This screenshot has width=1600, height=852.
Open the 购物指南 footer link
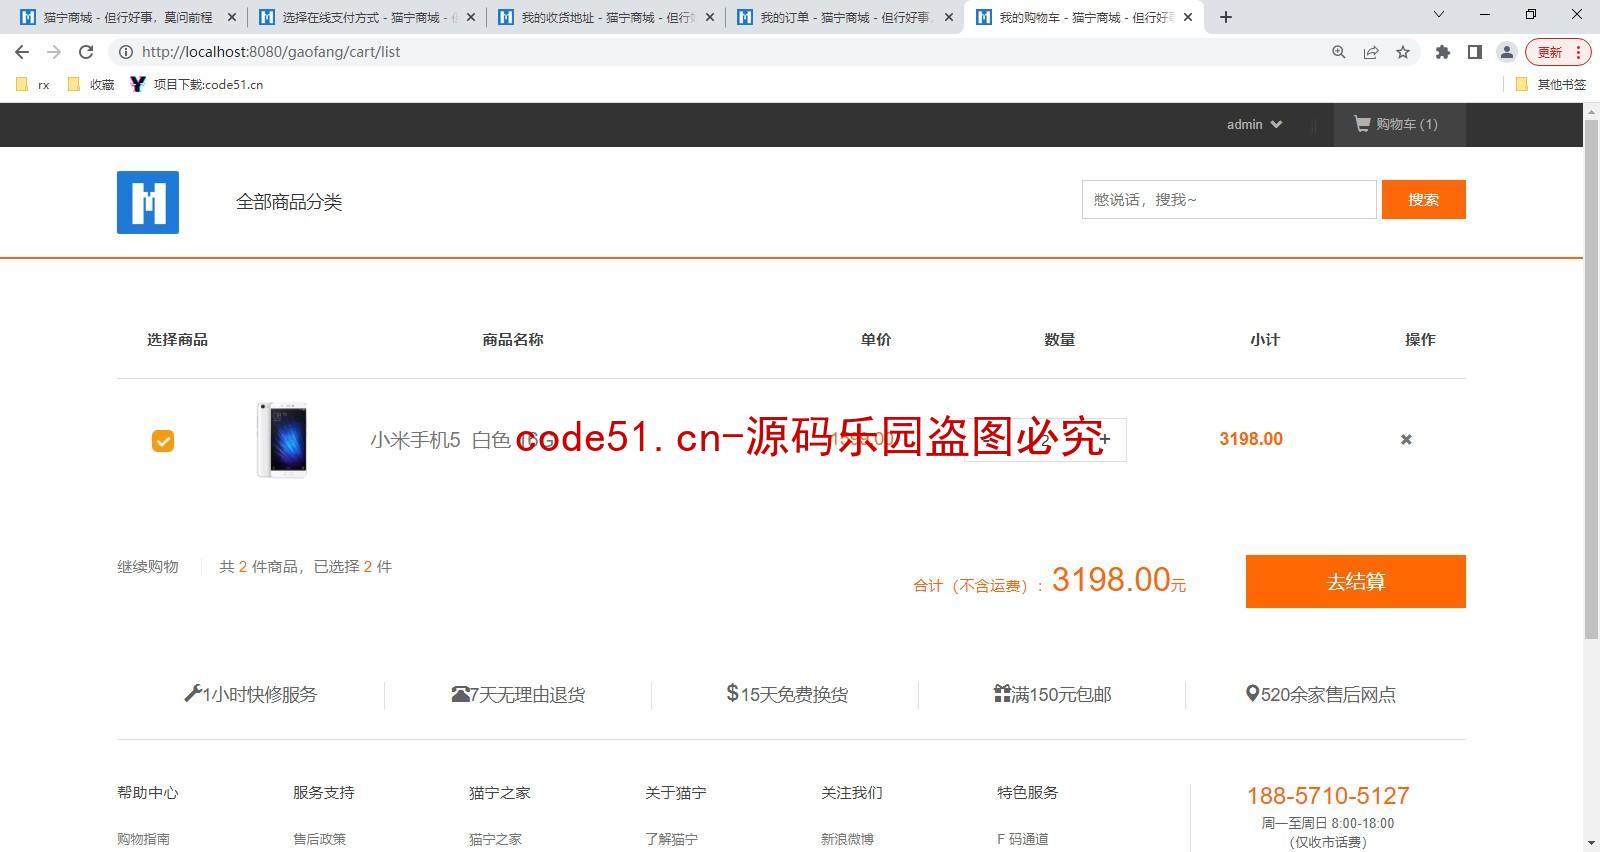[x=143, y=839]
